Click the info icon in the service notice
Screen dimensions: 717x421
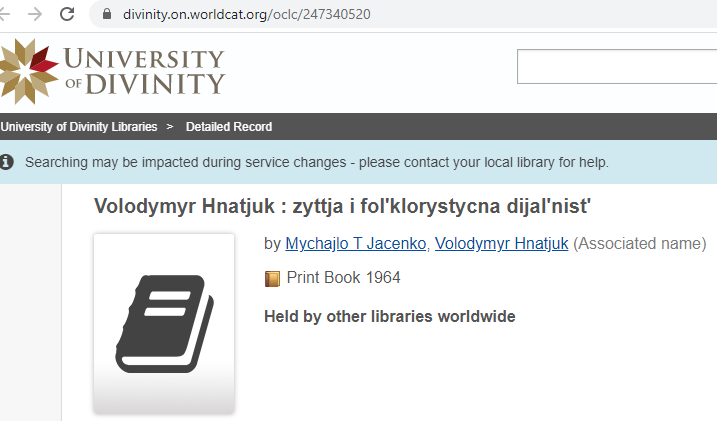[7, 162]
